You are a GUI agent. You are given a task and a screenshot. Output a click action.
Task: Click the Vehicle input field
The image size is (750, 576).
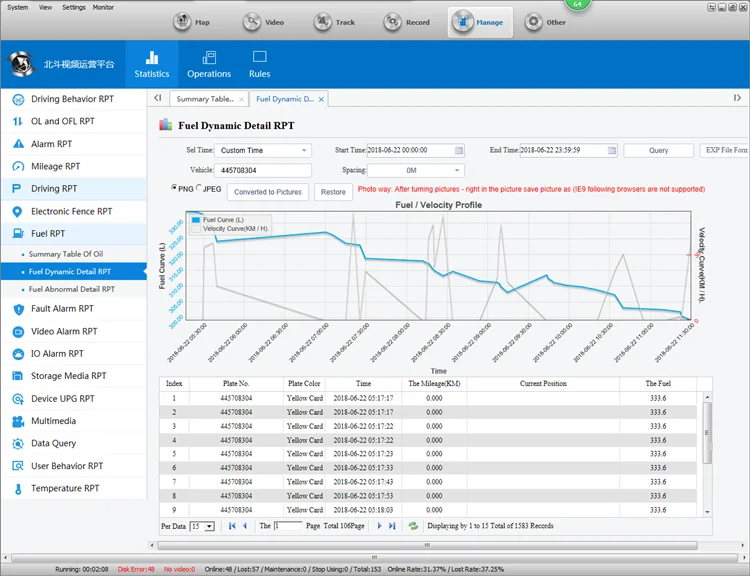(263, 171)
